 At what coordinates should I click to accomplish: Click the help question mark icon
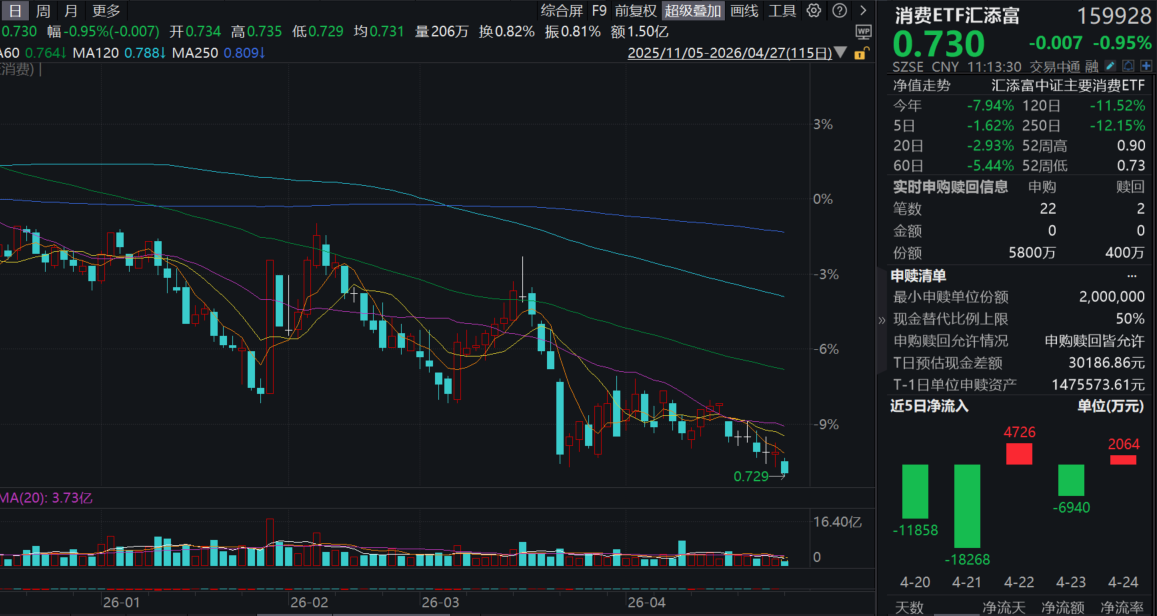pyautogui.click(x=838, y=11)
